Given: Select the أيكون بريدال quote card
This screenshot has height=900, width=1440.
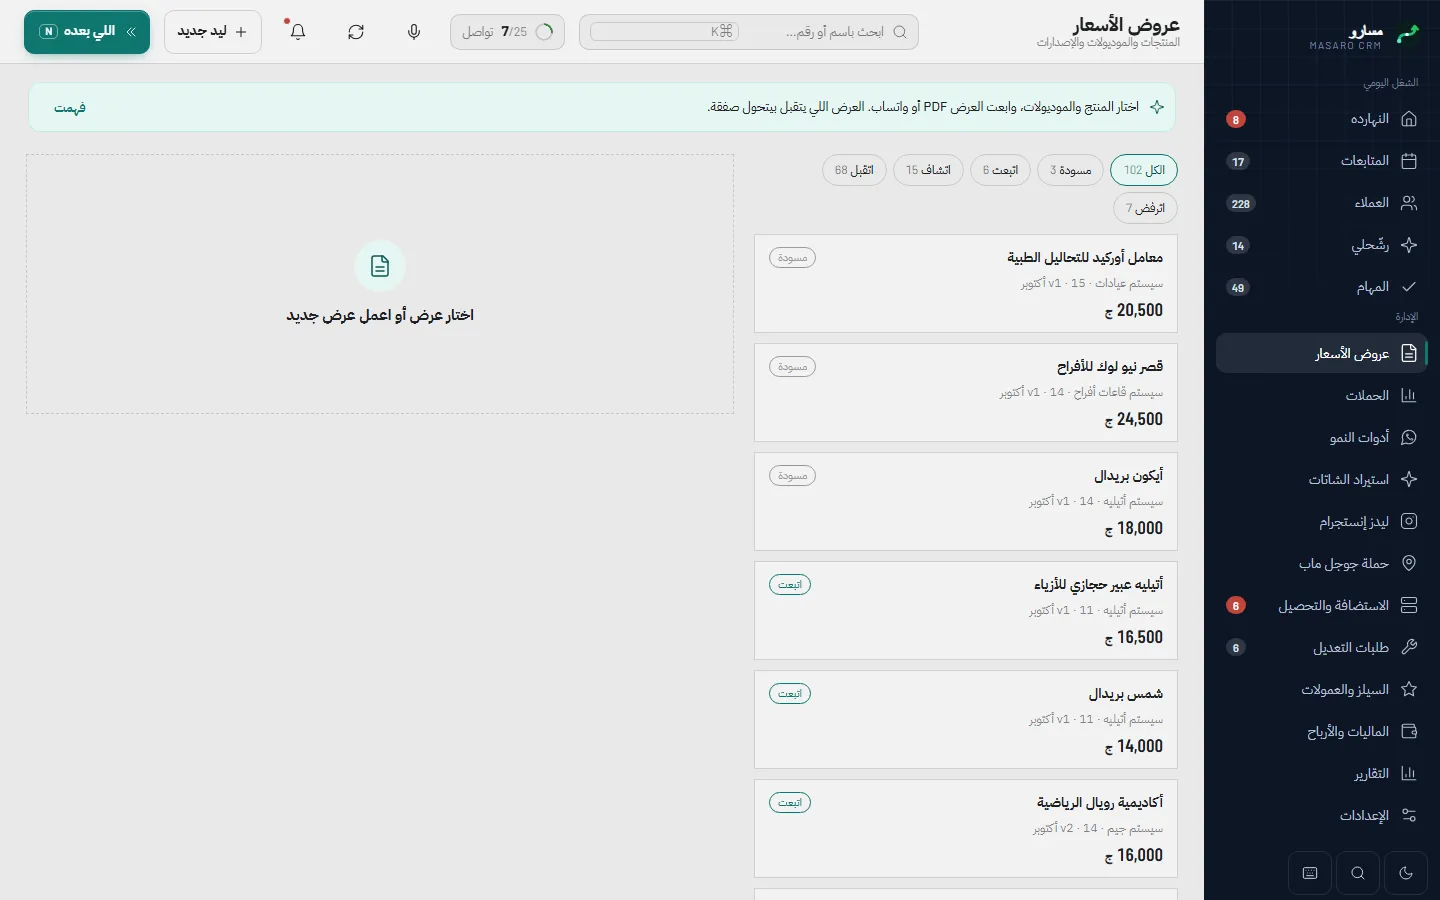Looking at the screenshot, I should pyautogui.click(x=966, y=502).
